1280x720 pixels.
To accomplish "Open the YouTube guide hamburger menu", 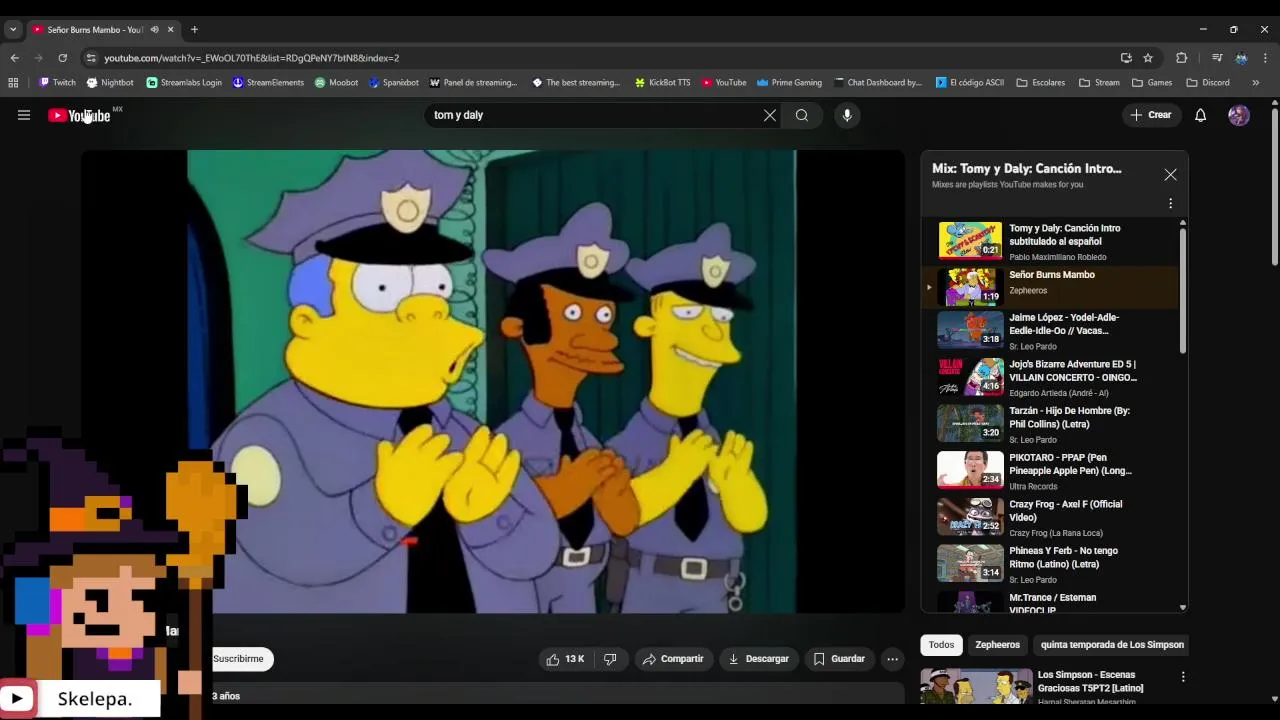I will point(24,115).
